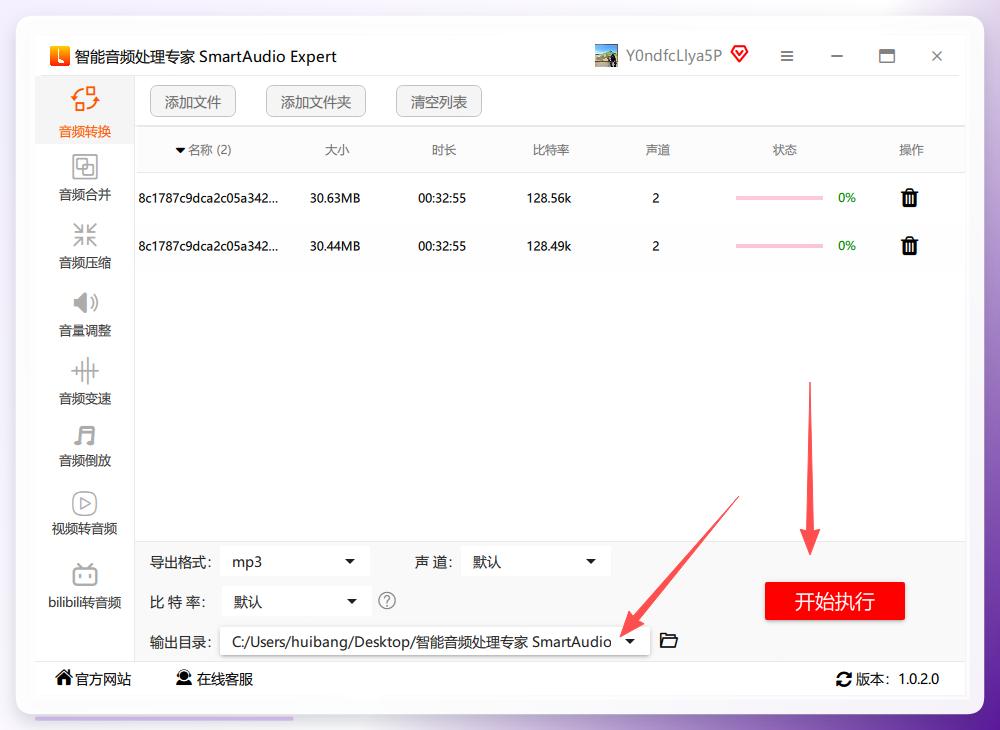
Task: Close the SmartAudio Expert window
Action: click(936, 56)
